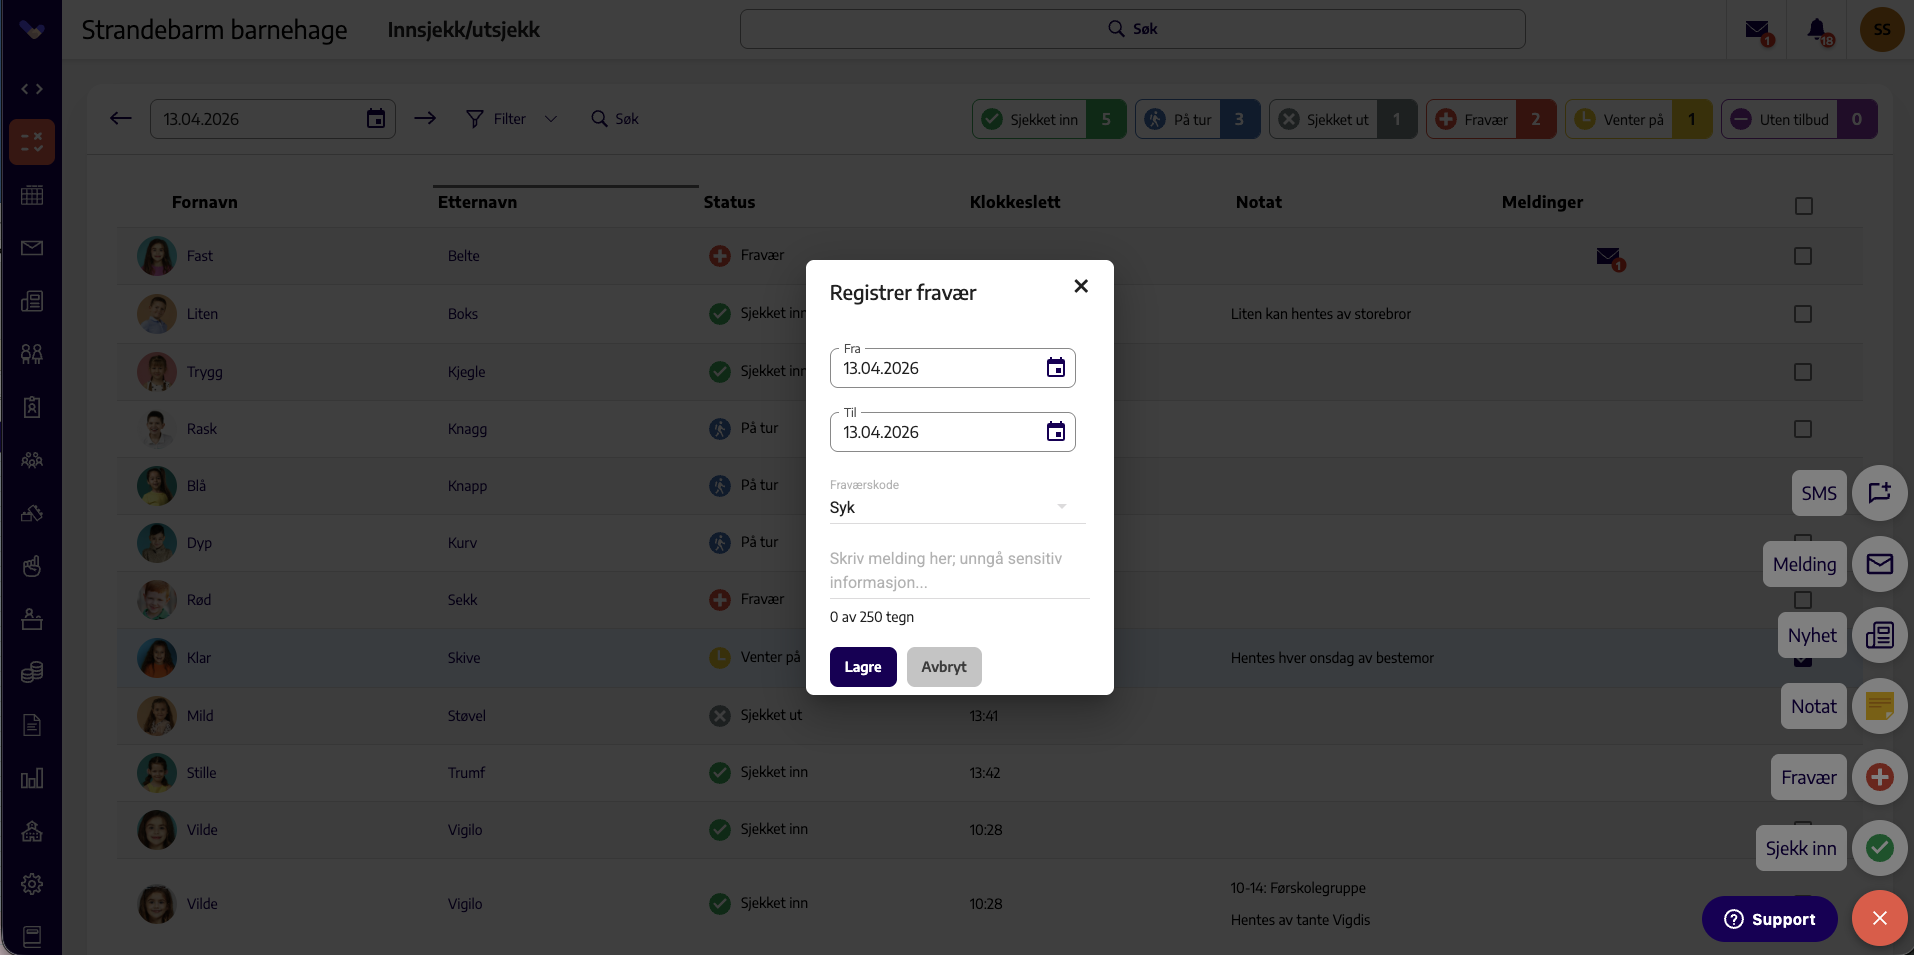Click the Avbryt button
The image size is (1914, 955).
tap(944, 667)
